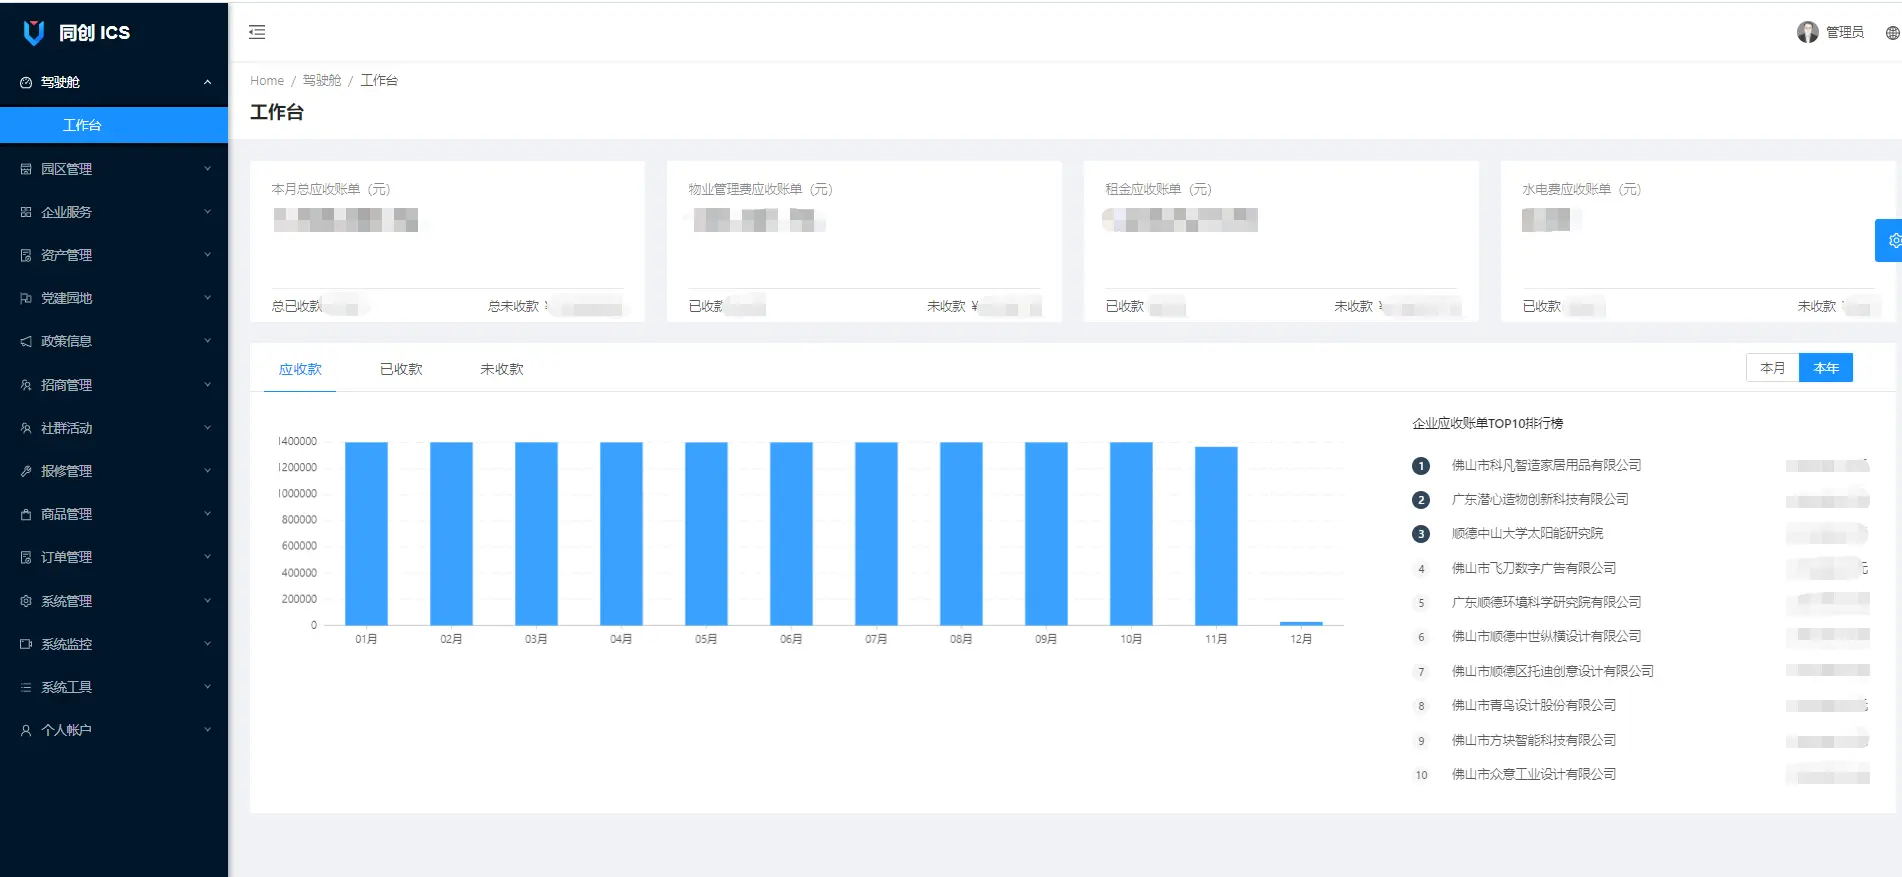Click the 党建园地 flag icon
Screen dimensions: 1902x877
[26, 298]
